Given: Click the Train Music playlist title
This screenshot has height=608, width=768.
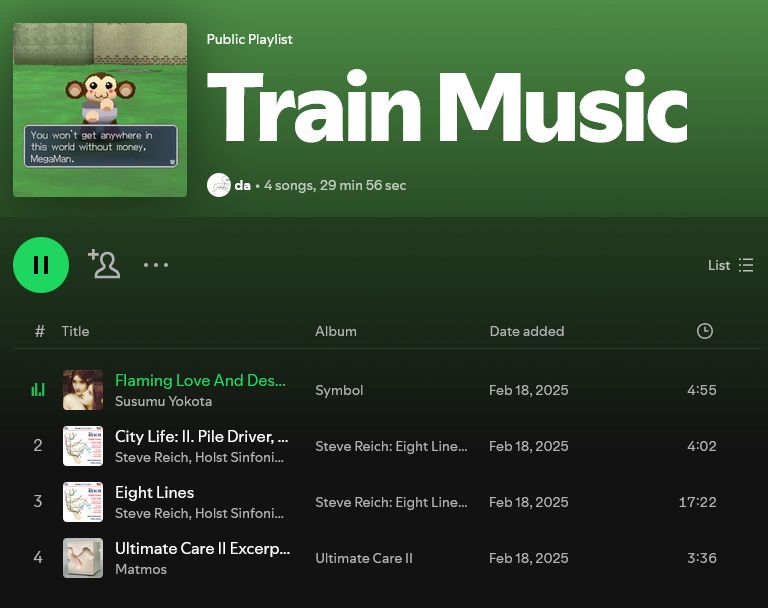Looking at the screenshot, I should click(447, 107).
